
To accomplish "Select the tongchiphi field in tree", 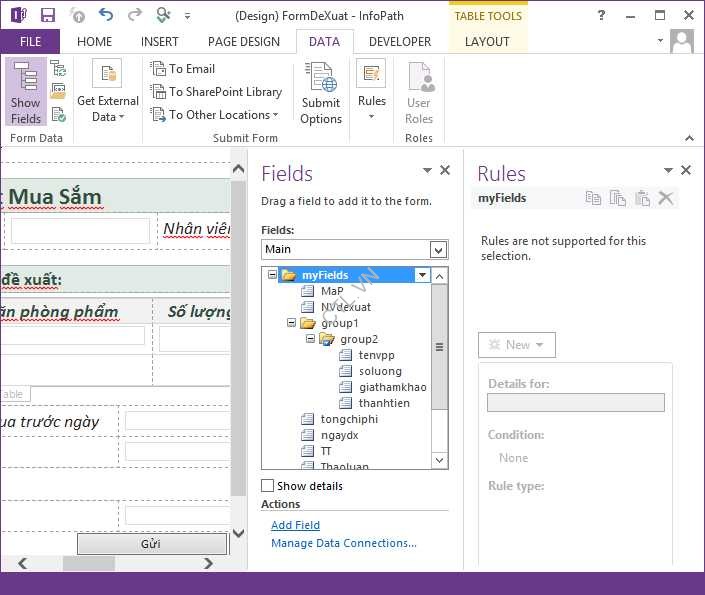I will 348,419.
